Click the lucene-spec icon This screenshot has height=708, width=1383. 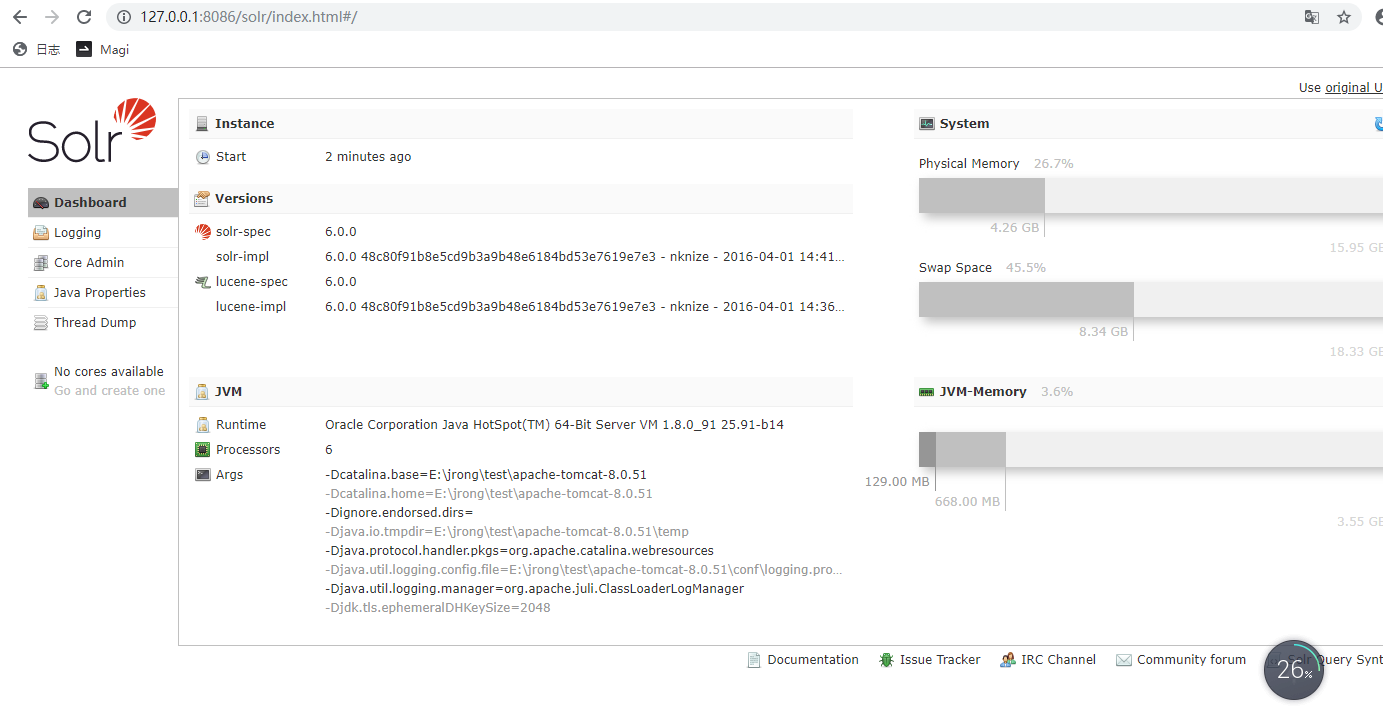(203, 282)
